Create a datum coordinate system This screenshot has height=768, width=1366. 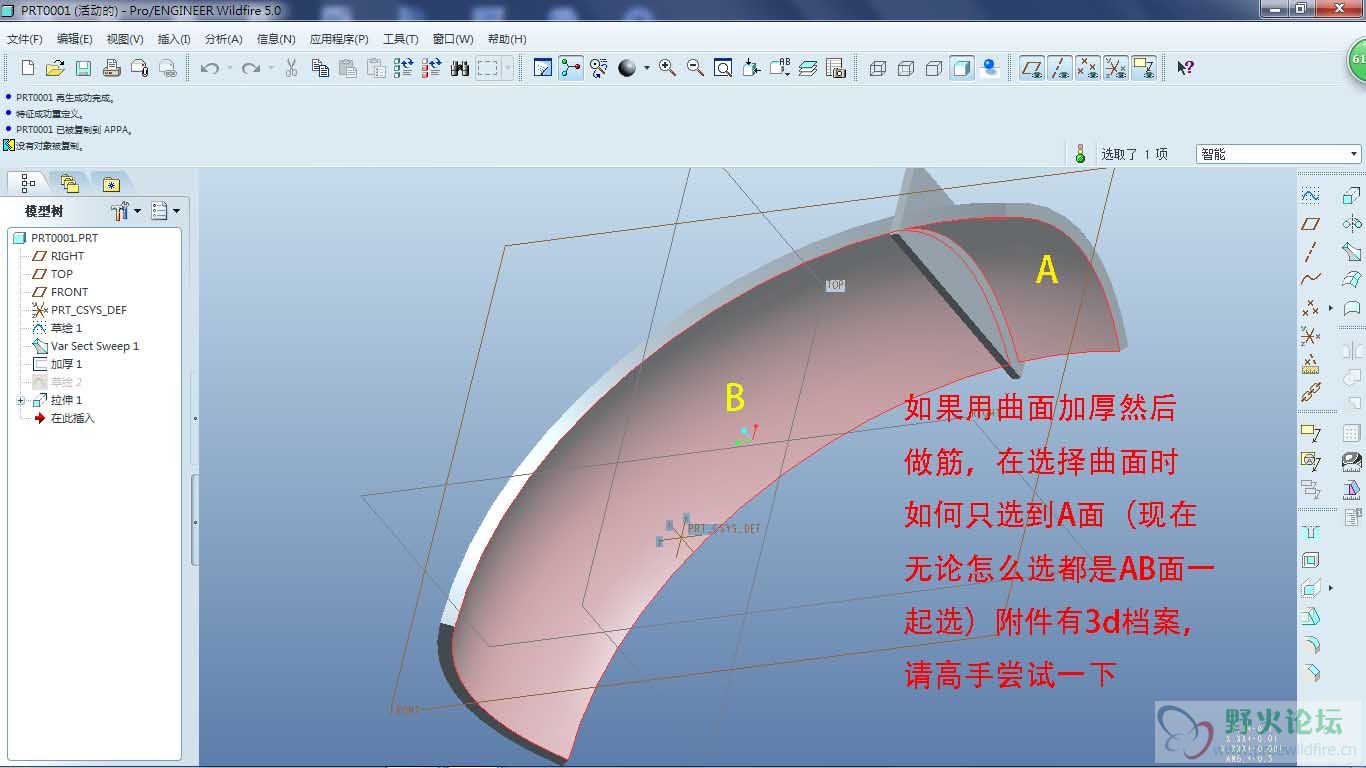[x=1311, y=336]
